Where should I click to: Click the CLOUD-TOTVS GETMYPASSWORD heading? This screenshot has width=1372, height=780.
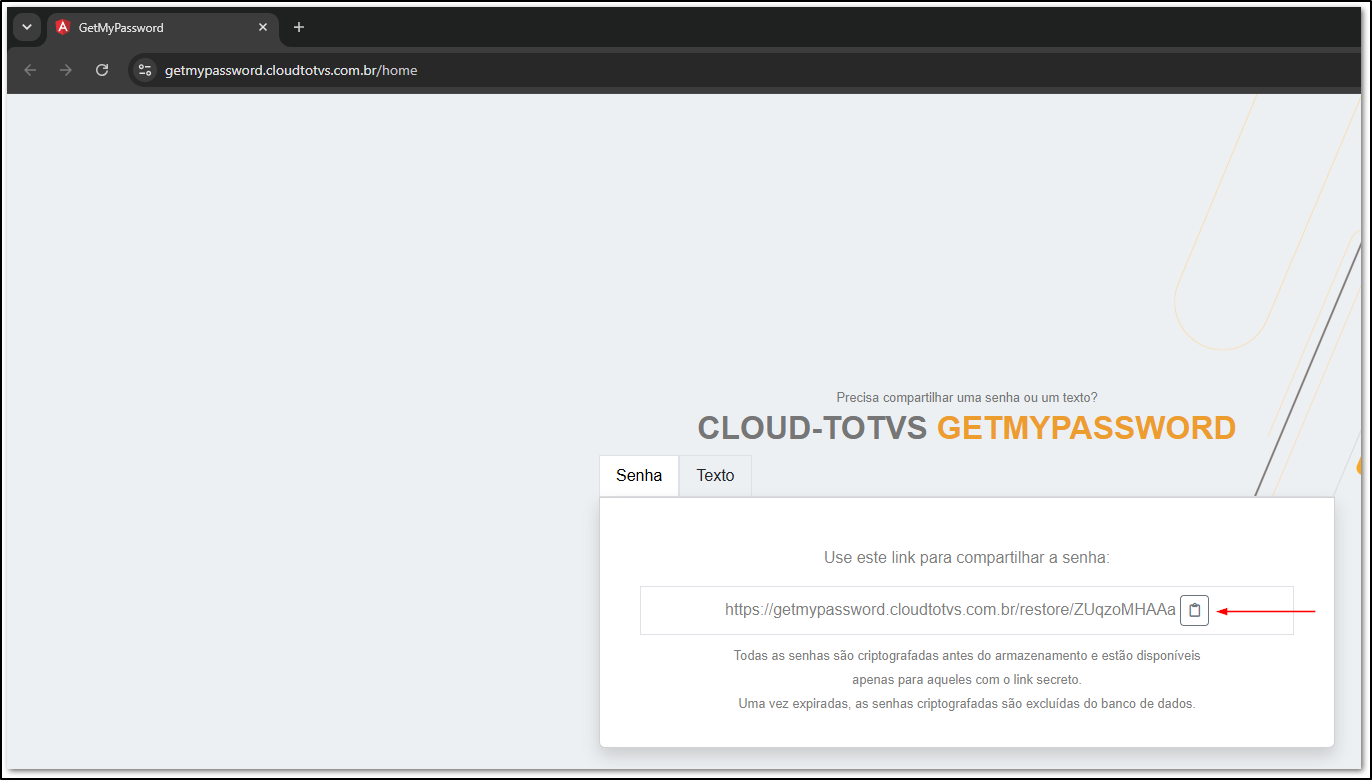pyautogui.click(x=966, y=428)
